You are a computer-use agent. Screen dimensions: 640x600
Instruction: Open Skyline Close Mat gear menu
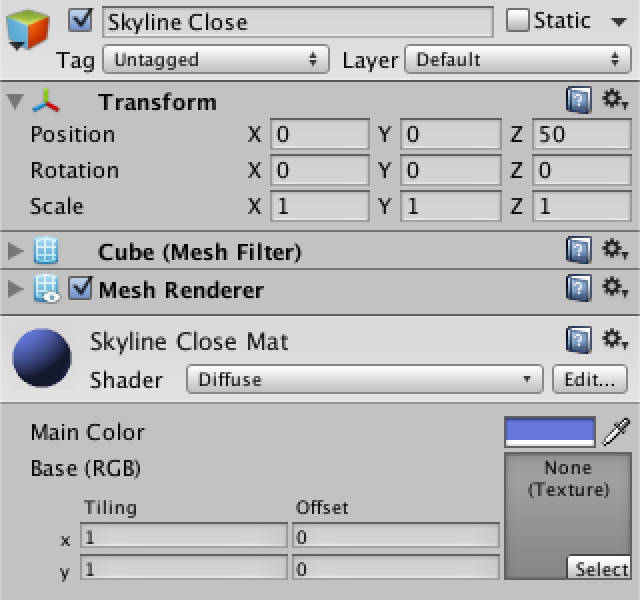(x=615, y=339)
